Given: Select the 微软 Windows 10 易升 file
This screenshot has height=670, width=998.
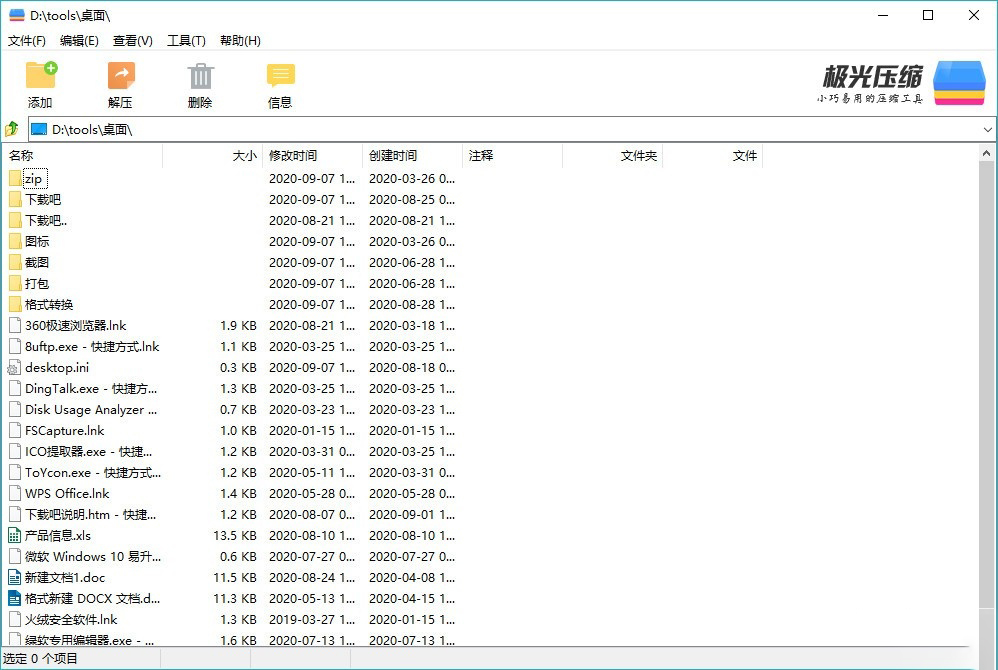Looking at the screenshot, I should pyautogui.click(x=93, y=557).
